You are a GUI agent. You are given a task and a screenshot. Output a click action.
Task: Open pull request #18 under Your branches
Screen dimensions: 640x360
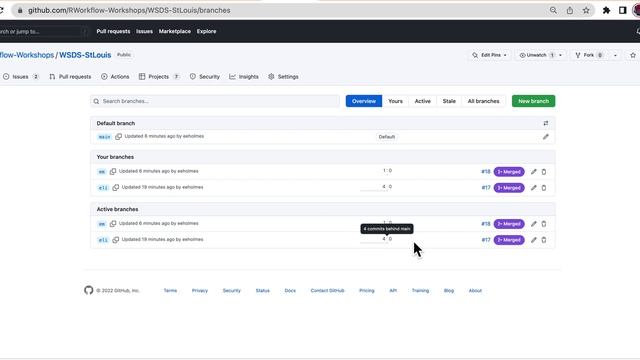[486, 172]
